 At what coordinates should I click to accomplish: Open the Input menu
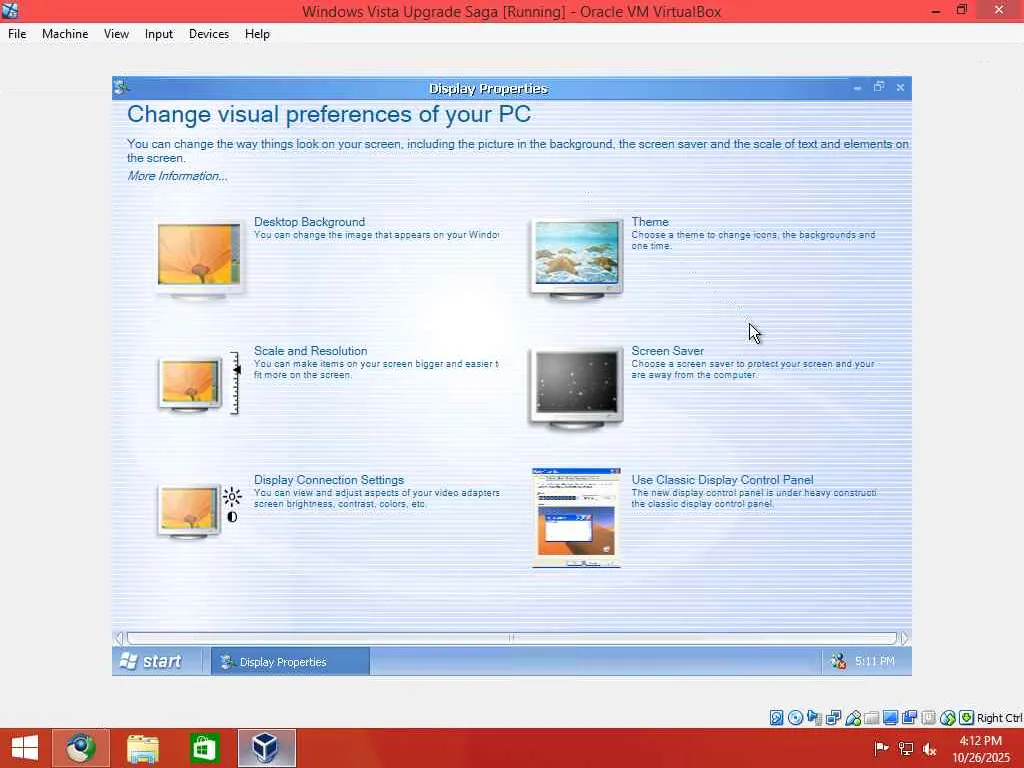159,34
